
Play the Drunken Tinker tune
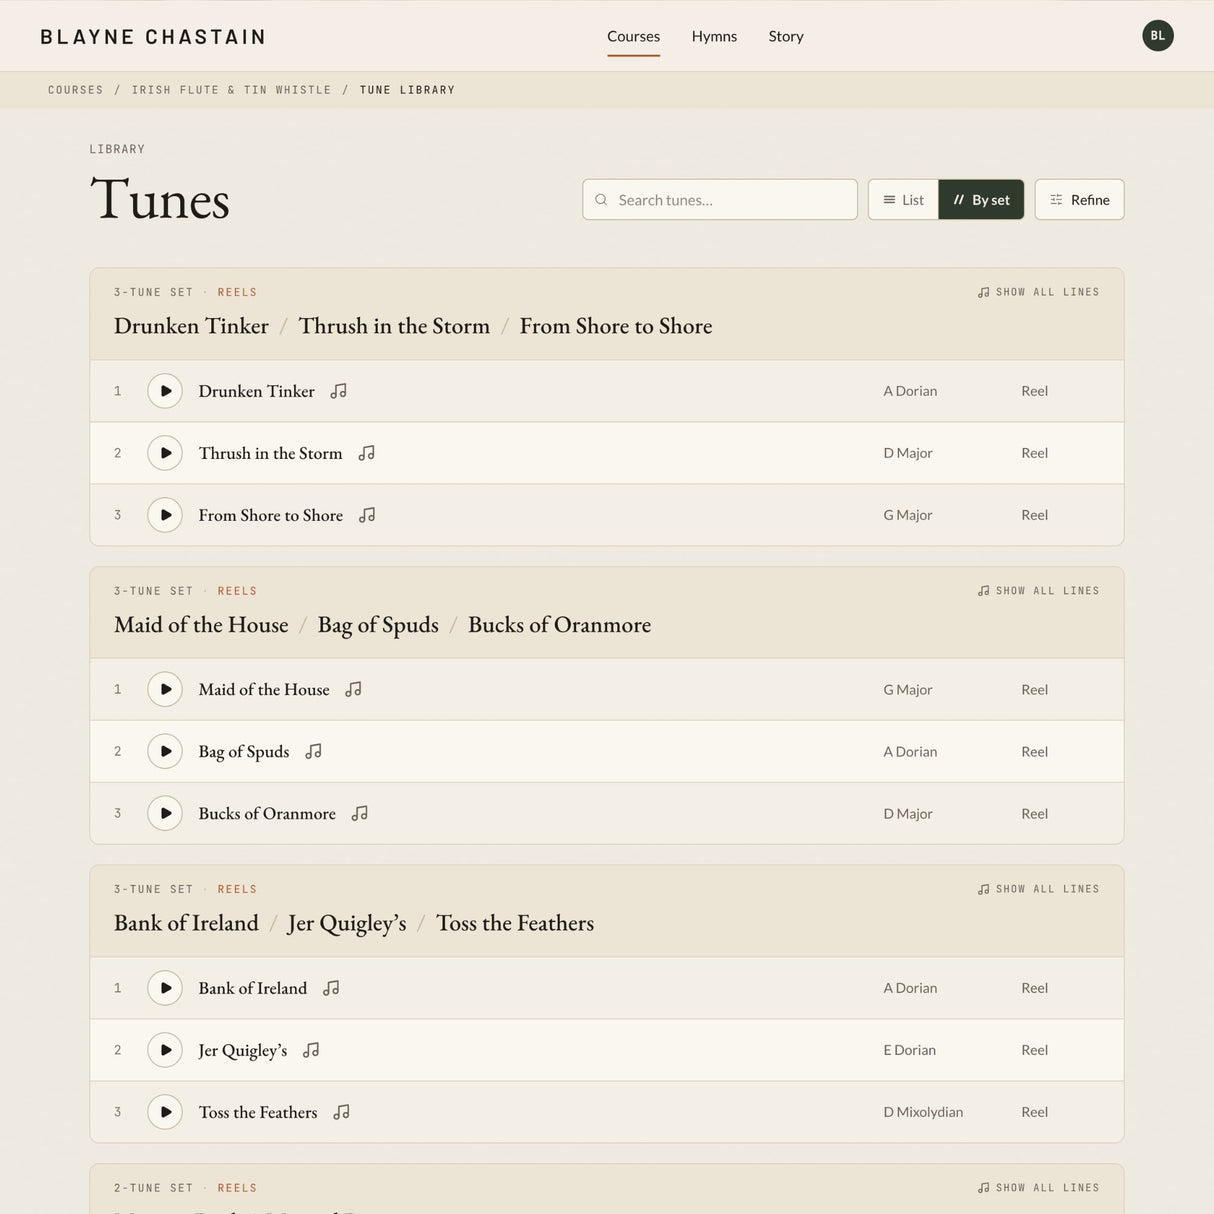tap(165, 391)
